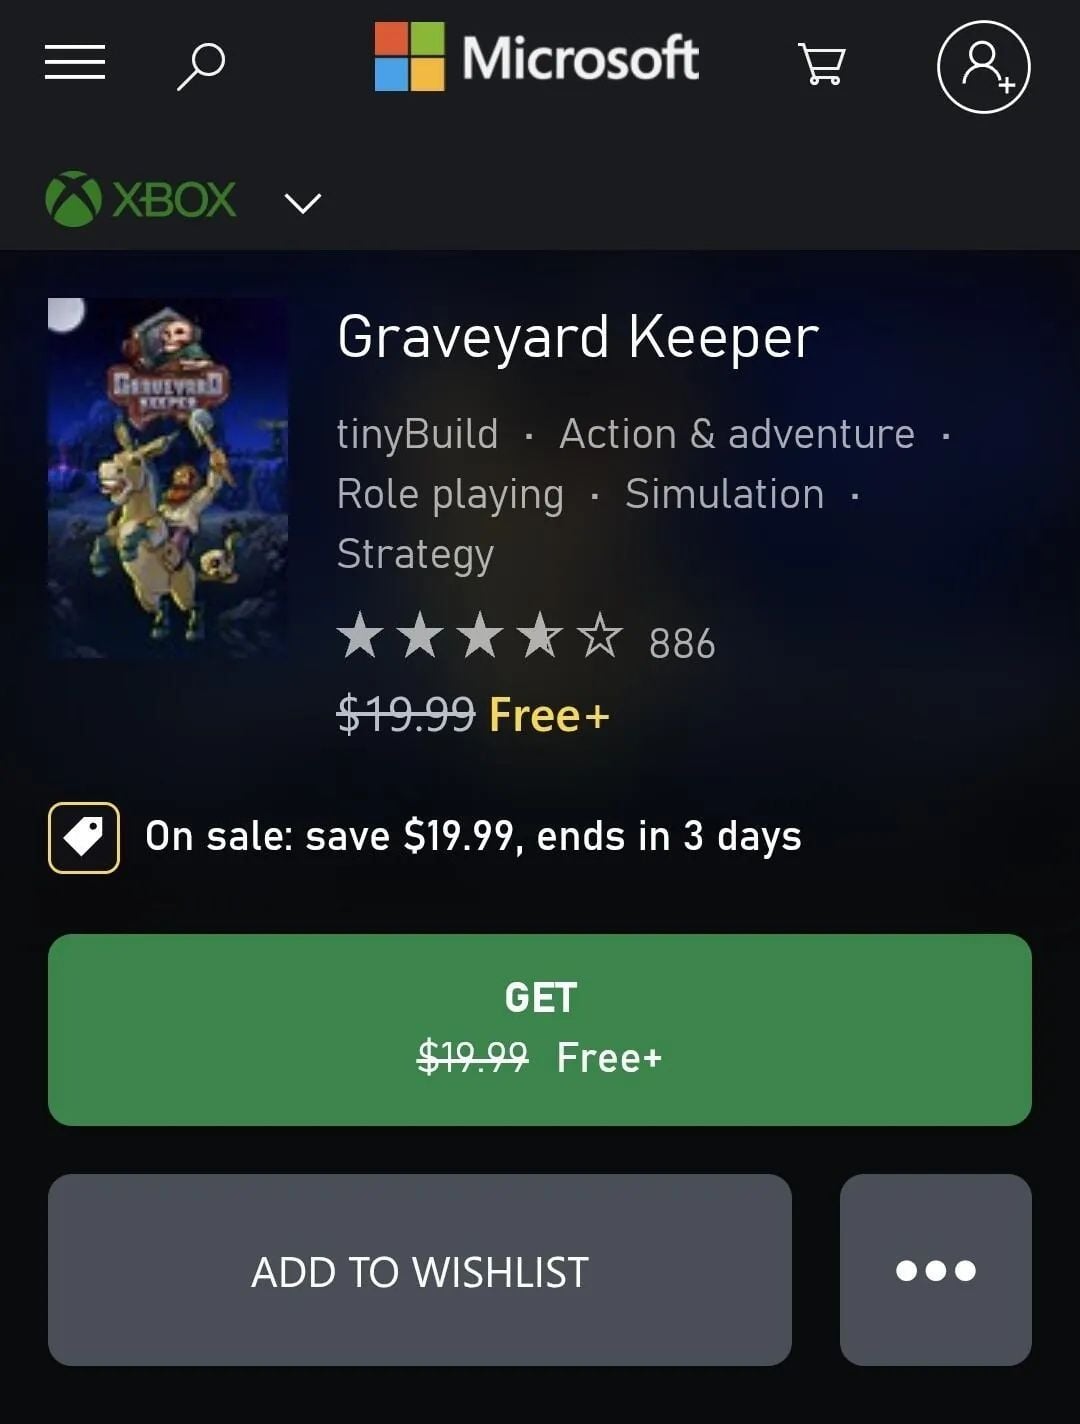Click the star rating row
1080x1424 pixels.
(480, 636)
